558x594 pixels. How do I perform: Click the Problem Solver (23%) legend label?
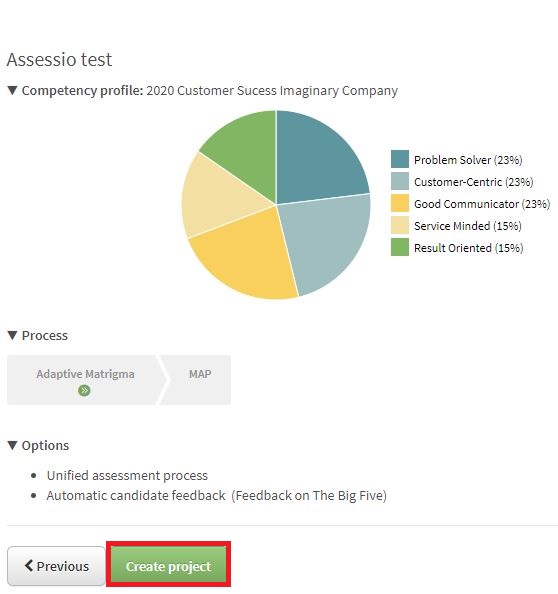click(x=468, y=160)
